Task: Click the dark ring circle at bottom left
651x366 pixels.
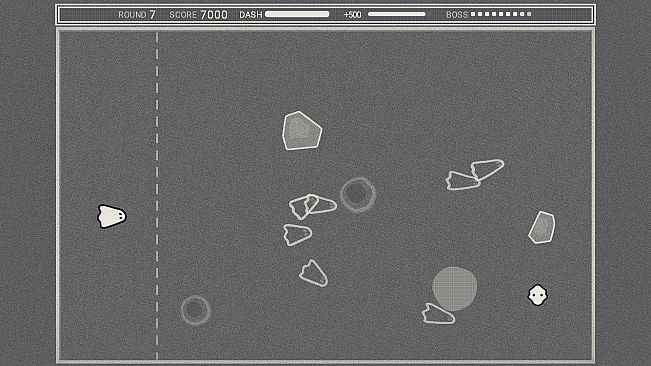Action: 196,310
